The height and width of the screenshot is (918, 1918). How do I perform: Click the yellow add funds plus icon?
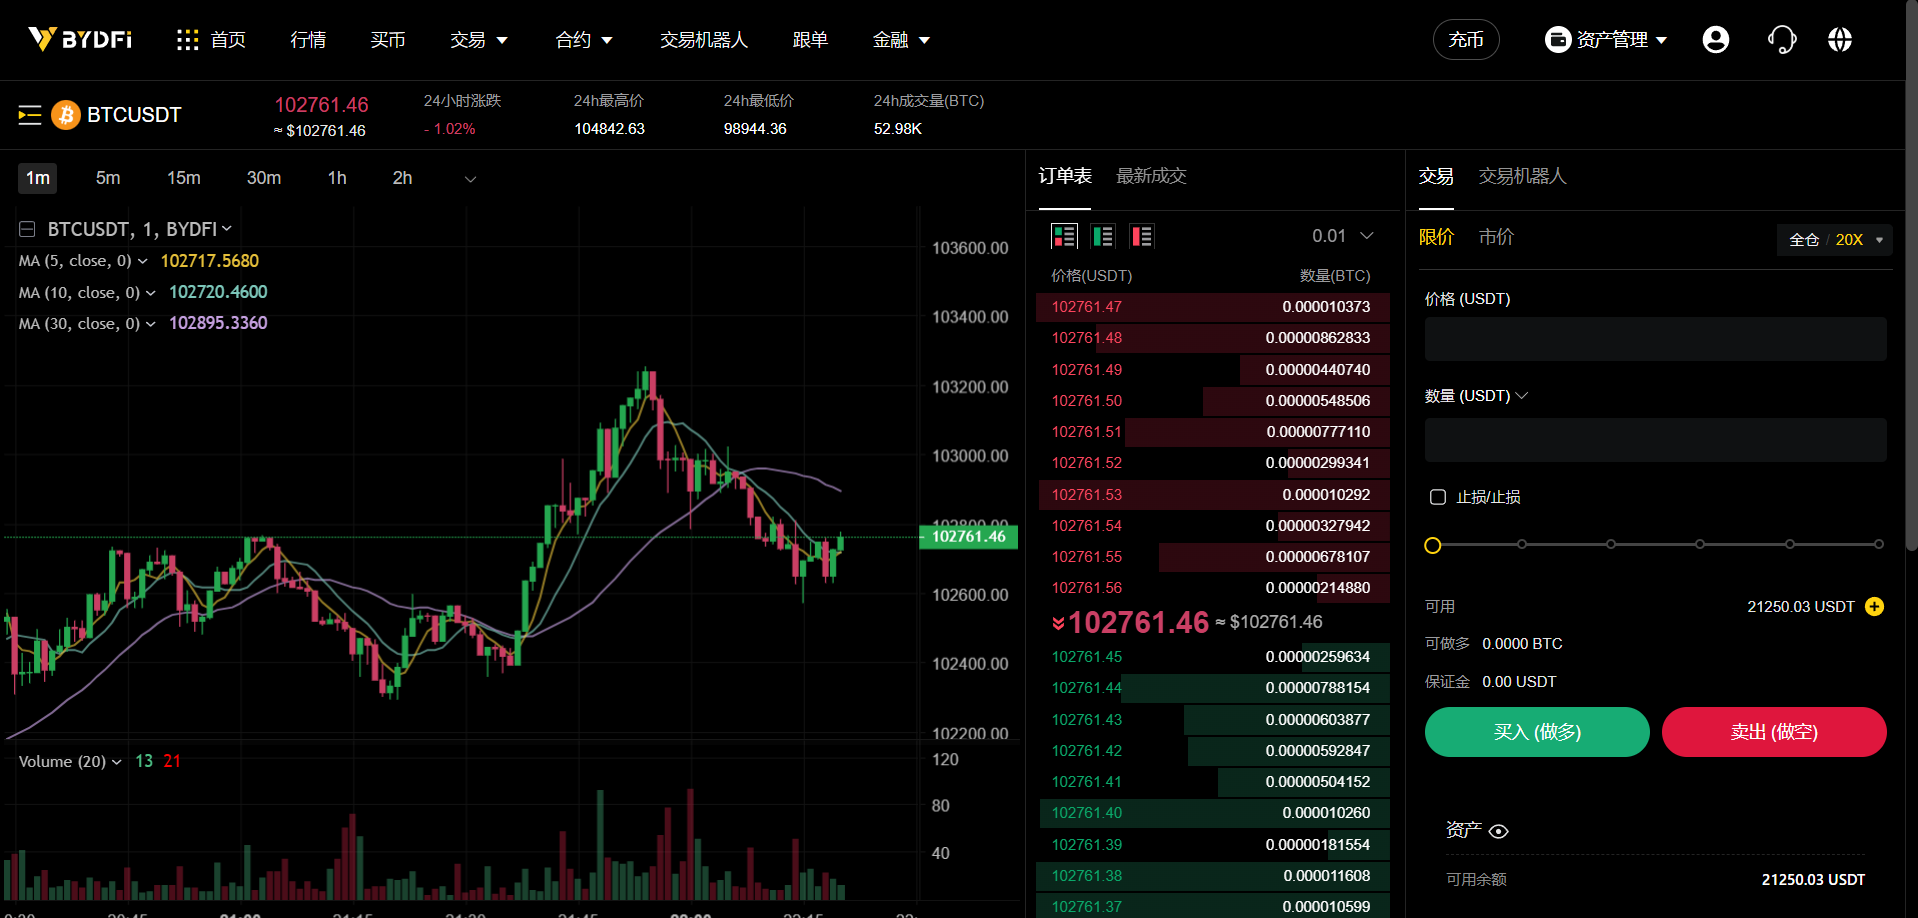[1874, 607]
